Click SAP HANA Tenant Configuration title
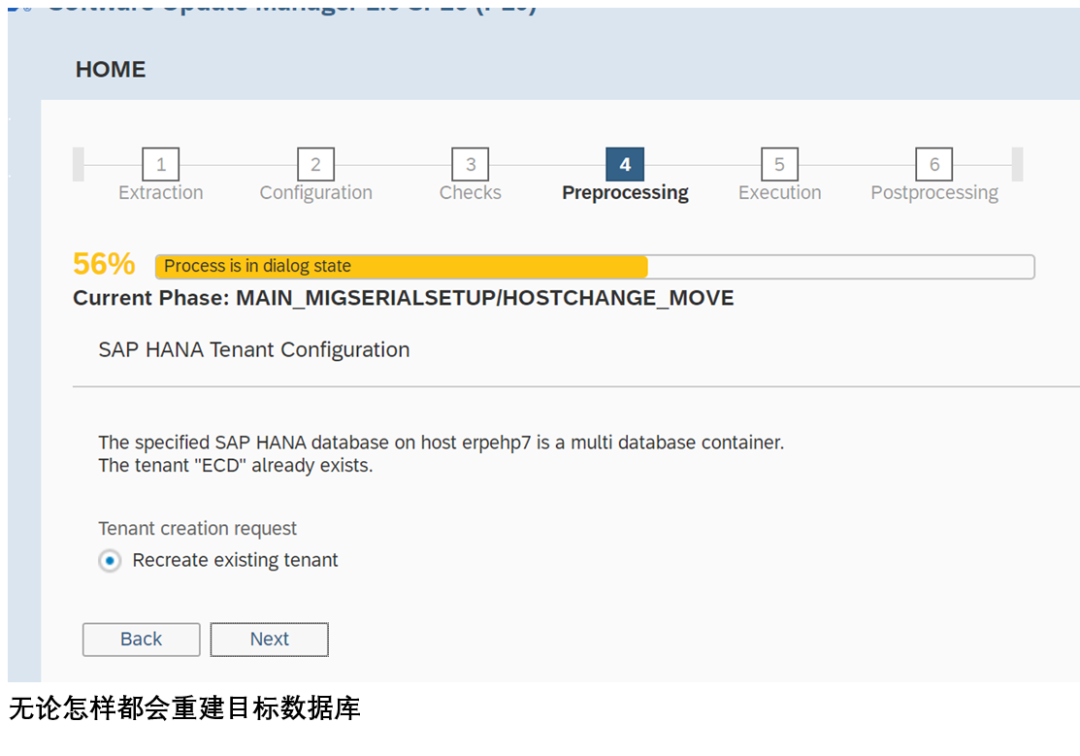Viewport: 1080px width, 756px height. pyautogui.click(x=254, y=350)
